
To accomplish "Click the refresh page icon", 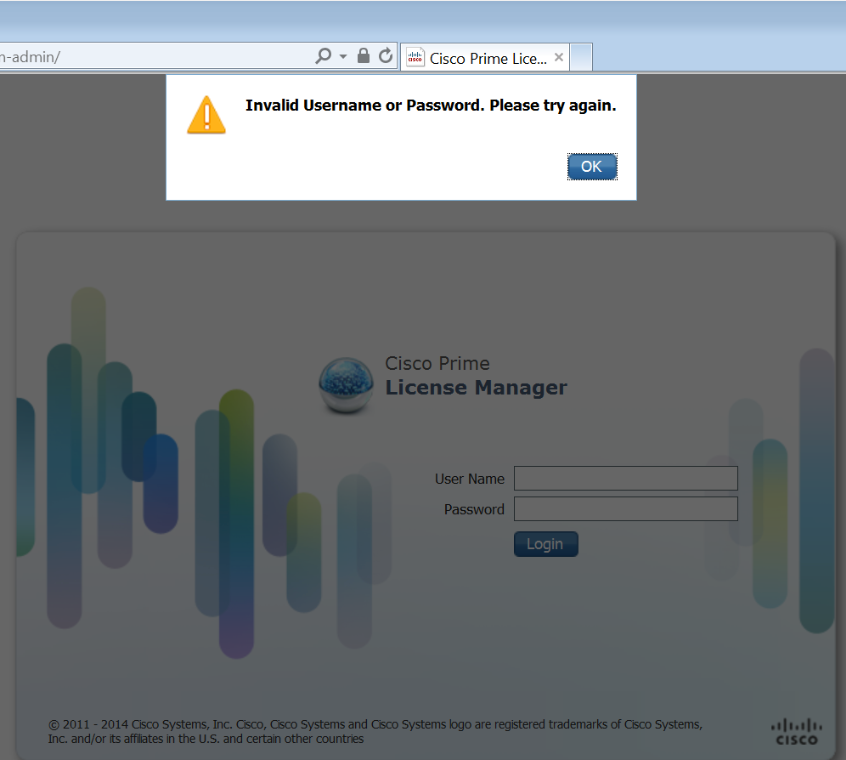I will click(x=385, y=56).
